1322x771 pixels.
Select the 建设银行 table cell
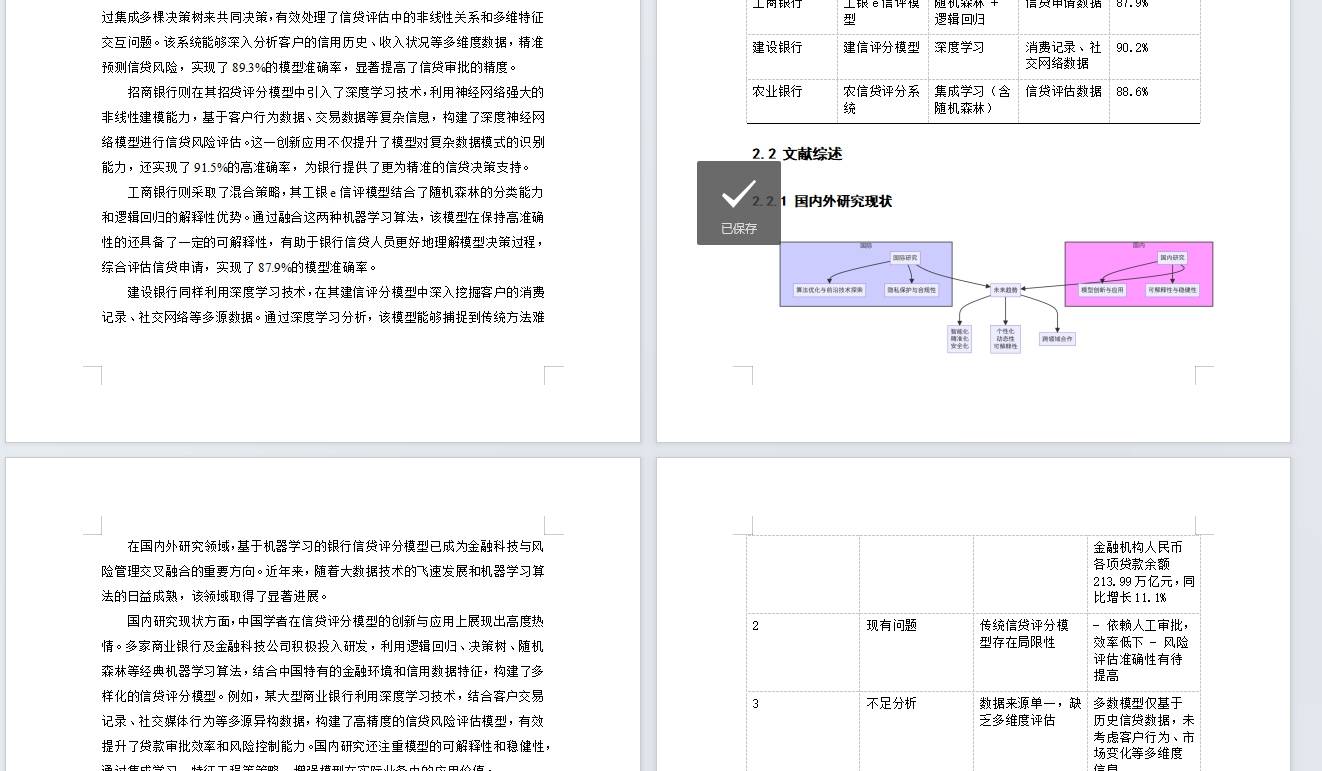tap(791, 56)
